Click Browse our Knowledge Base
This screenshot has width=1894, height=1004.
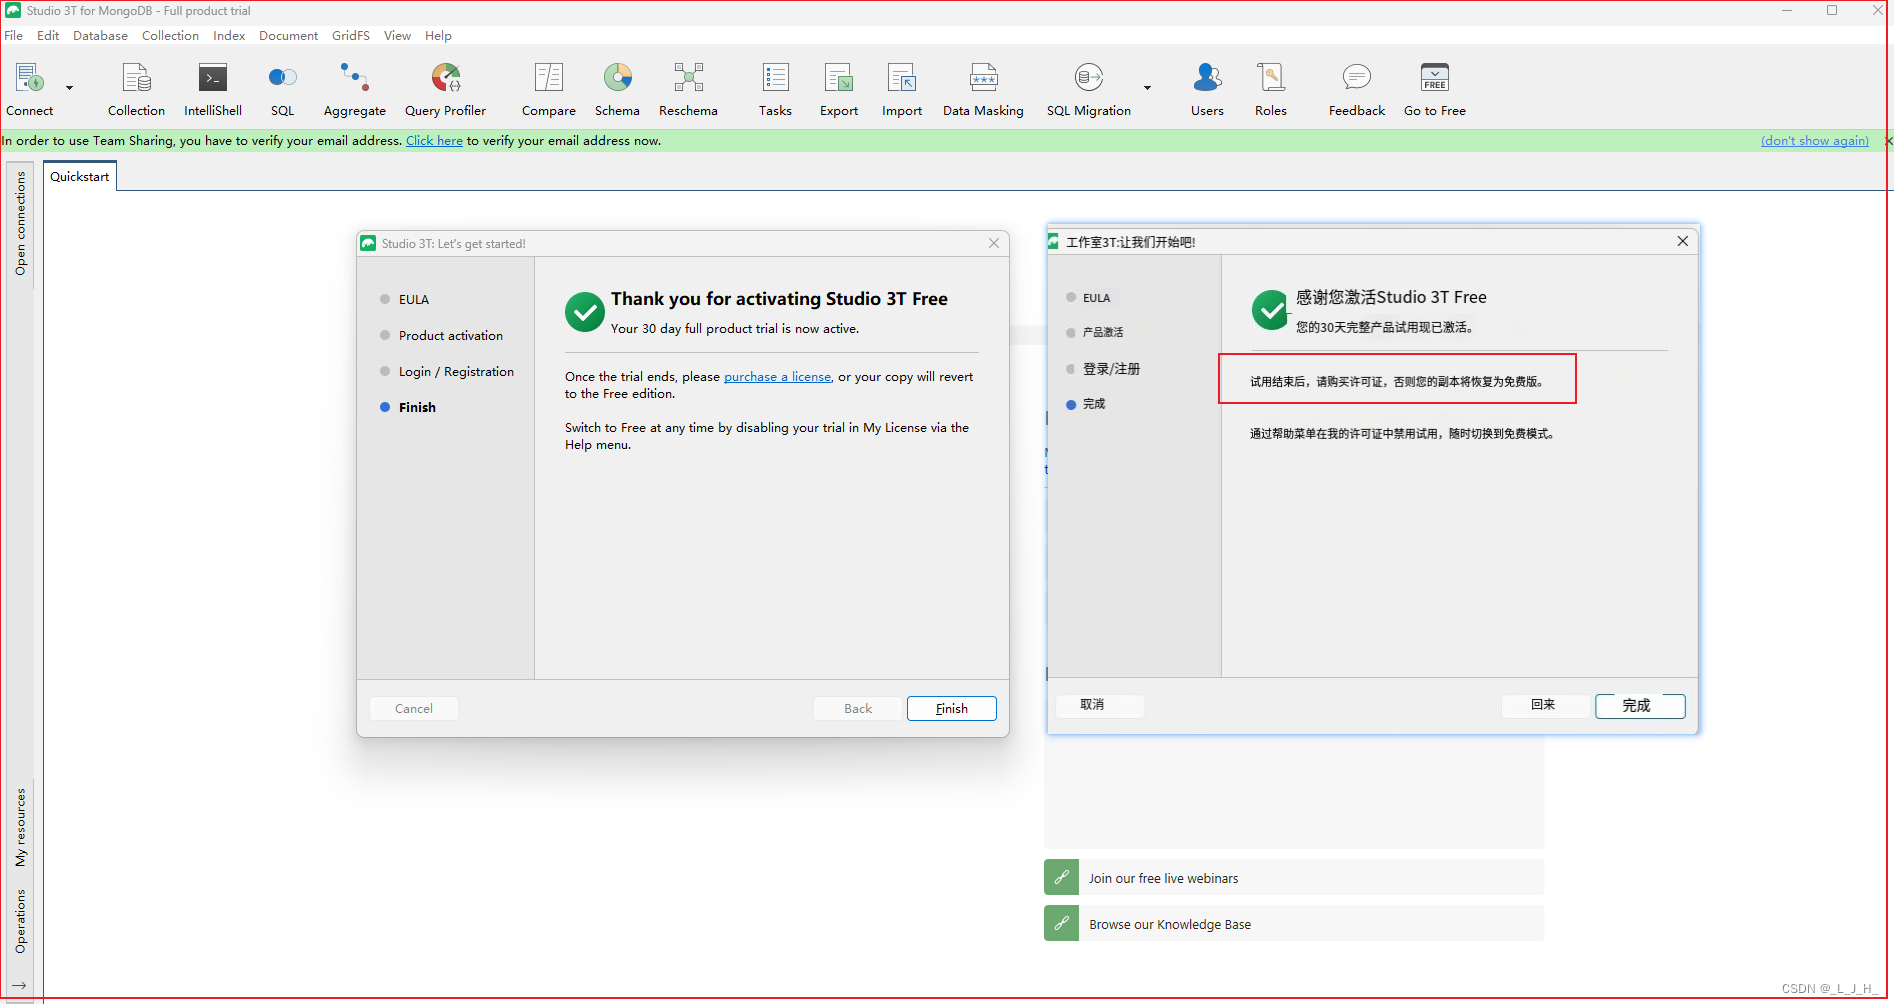1170,924
